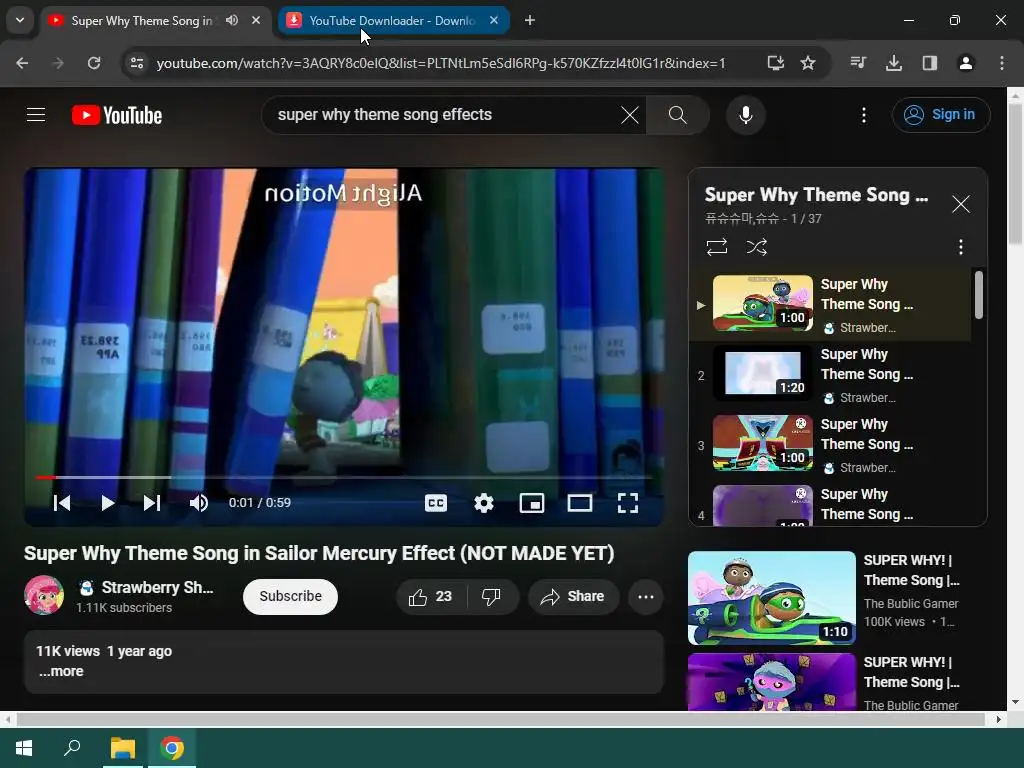Select playlist video number 3

[x=830, y=445]
